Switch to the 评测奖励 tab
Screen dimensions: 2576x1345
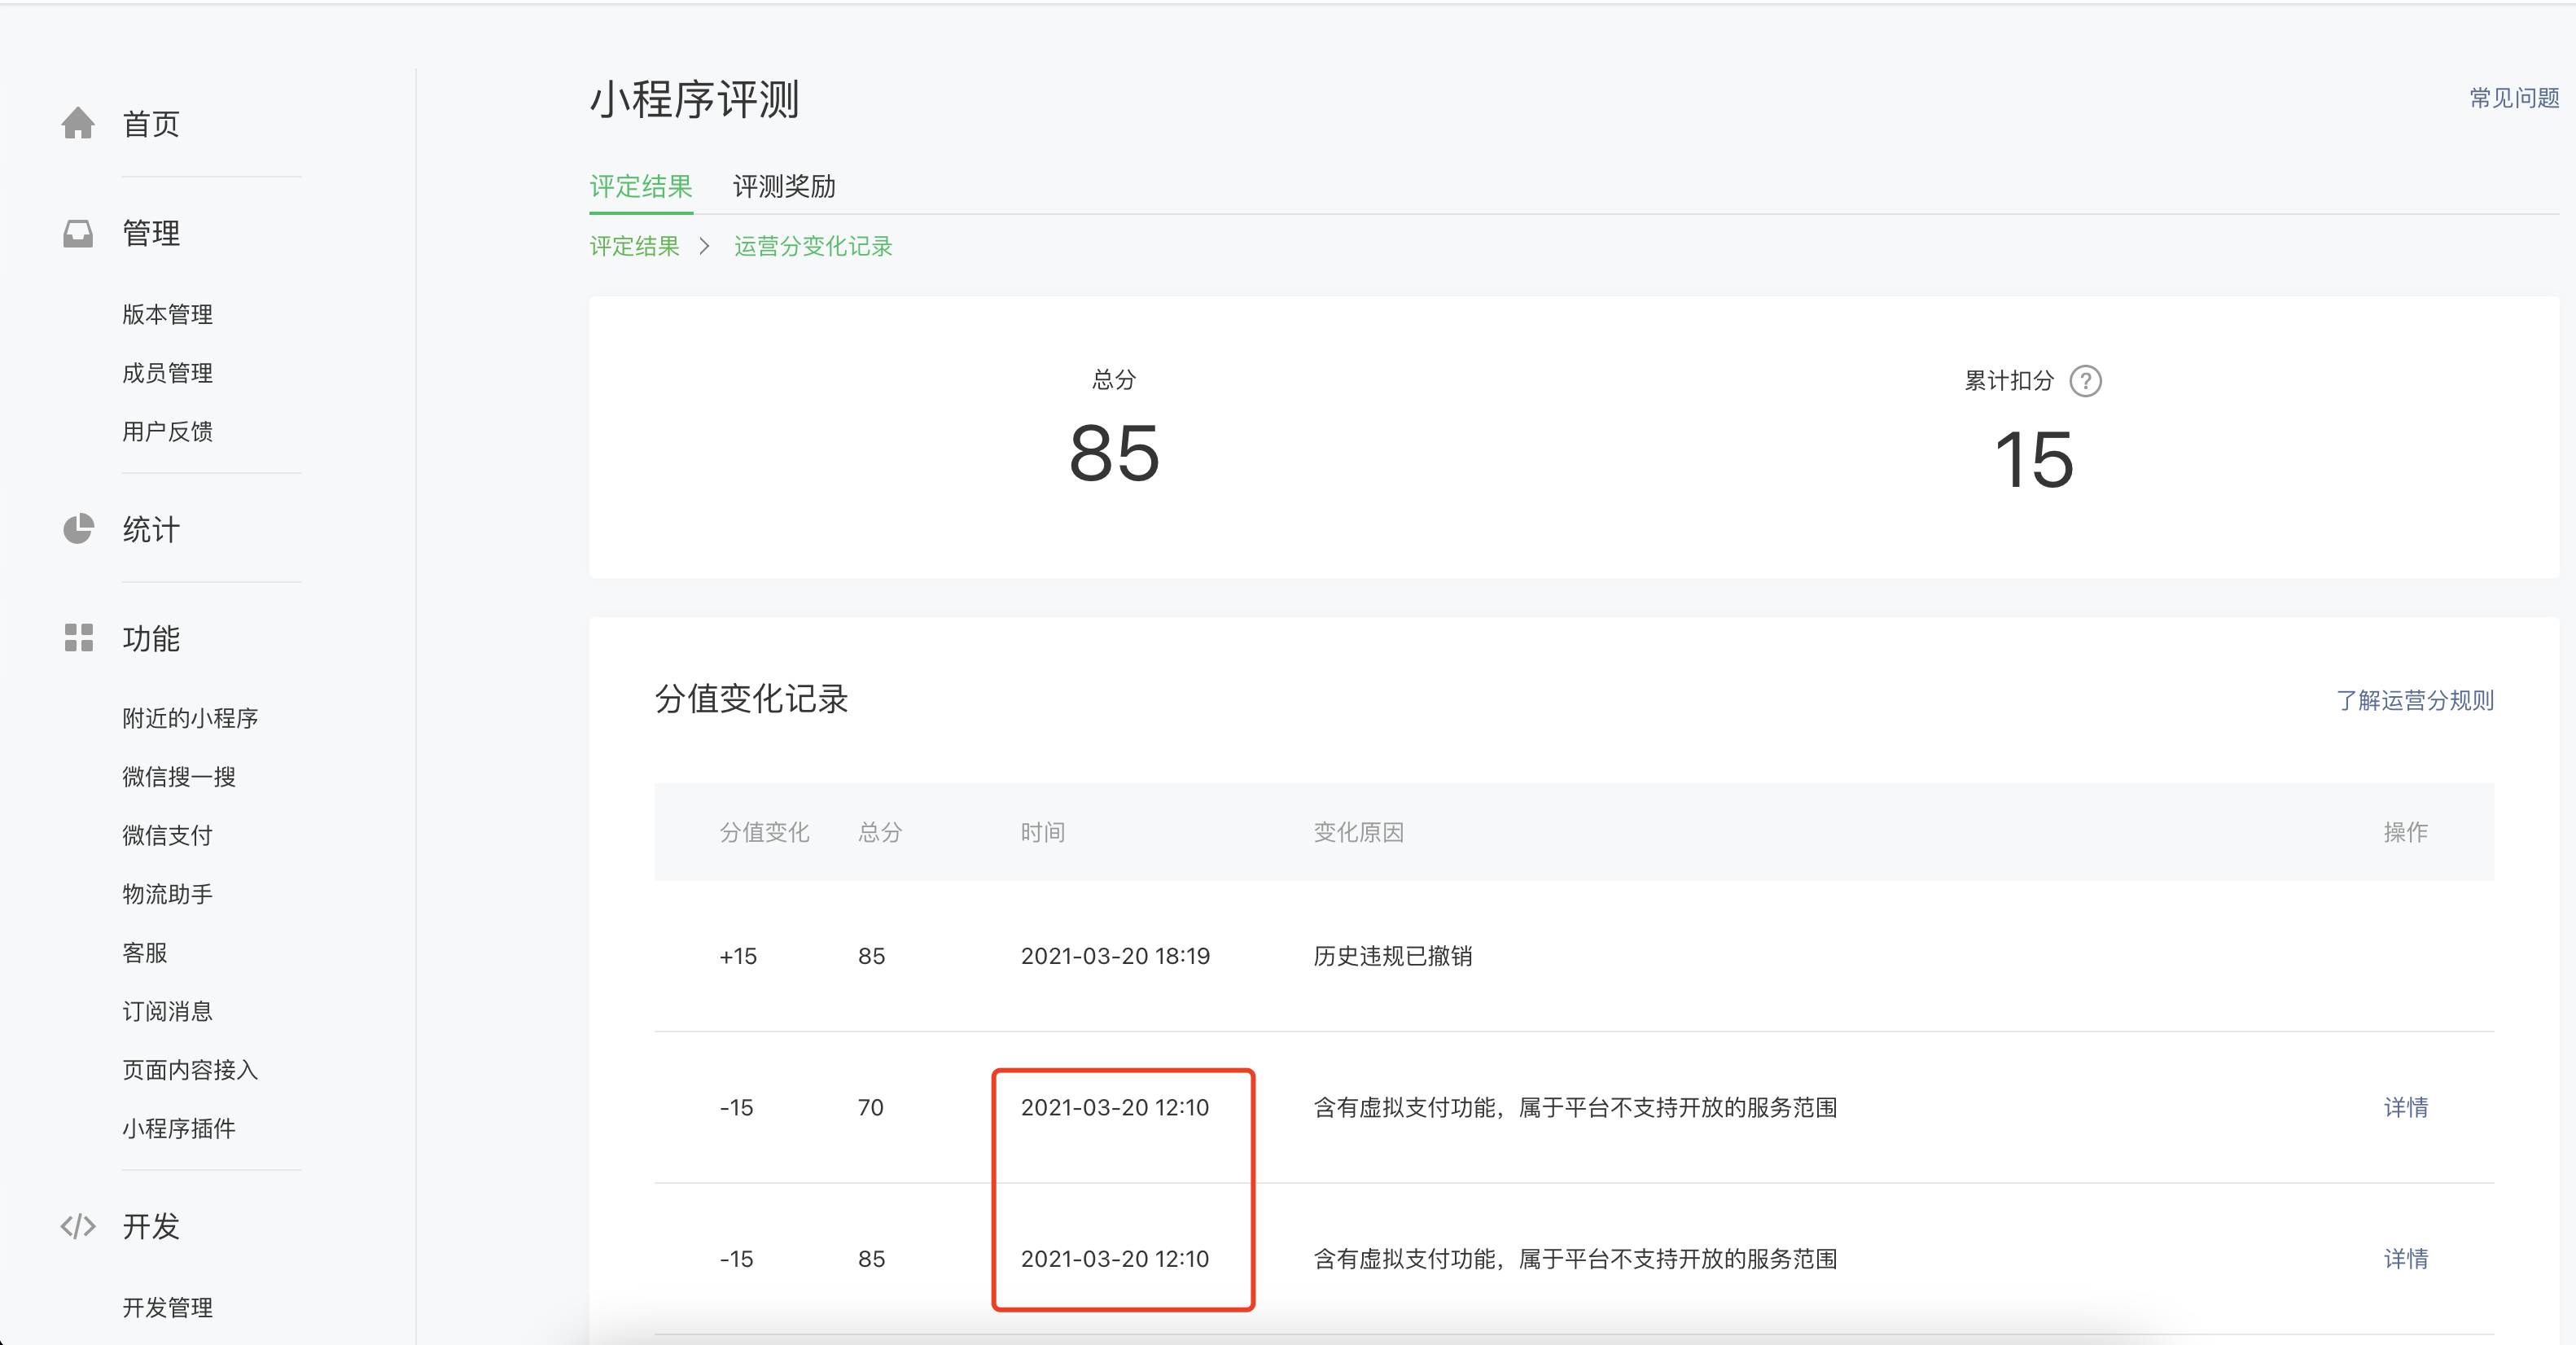pos(783,186)
